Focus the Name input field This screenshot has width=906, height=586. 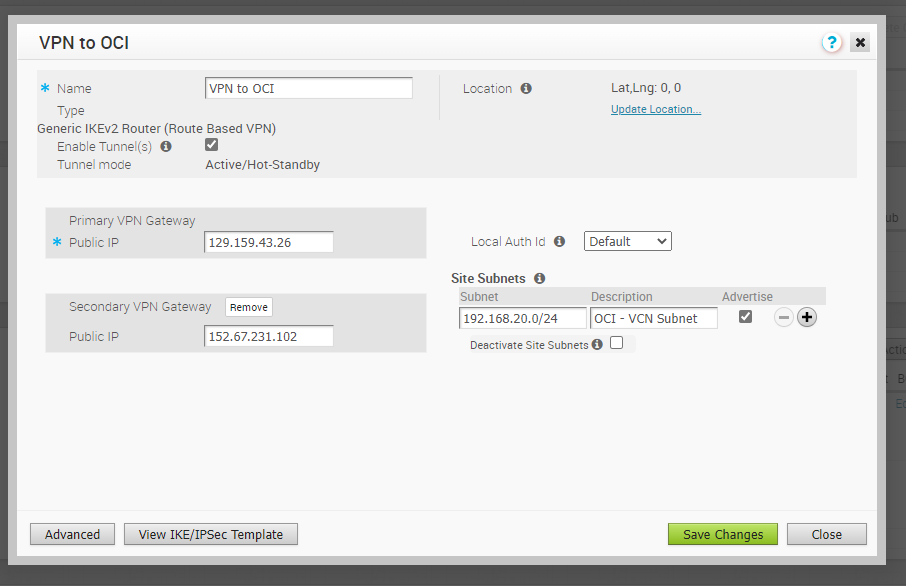tap(309, 88)
